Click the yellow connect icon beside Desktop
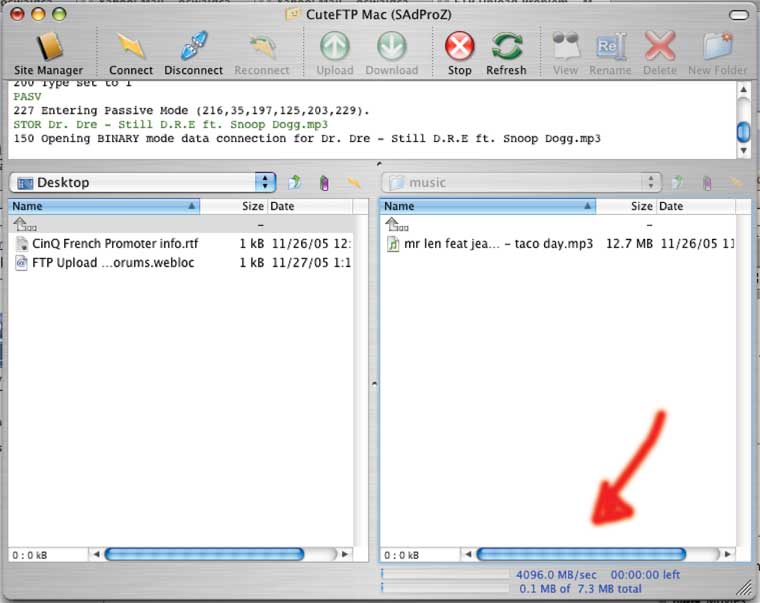The height and width of the screenshot is (603, 760). coord(354,183)
